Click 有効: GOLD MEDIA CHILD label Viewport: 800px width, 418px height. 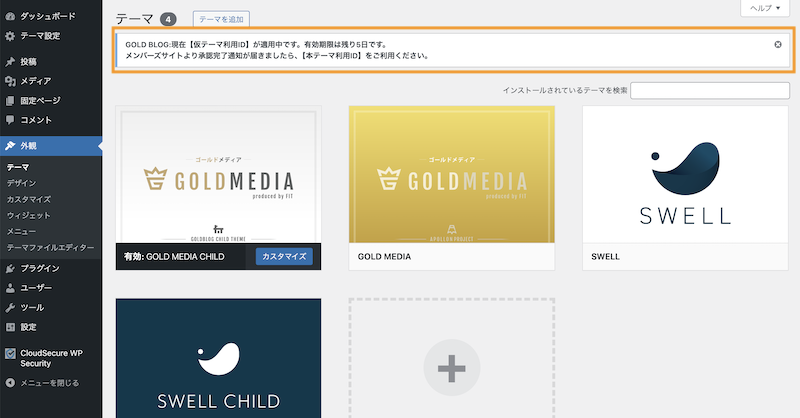[x=174, y=257]
